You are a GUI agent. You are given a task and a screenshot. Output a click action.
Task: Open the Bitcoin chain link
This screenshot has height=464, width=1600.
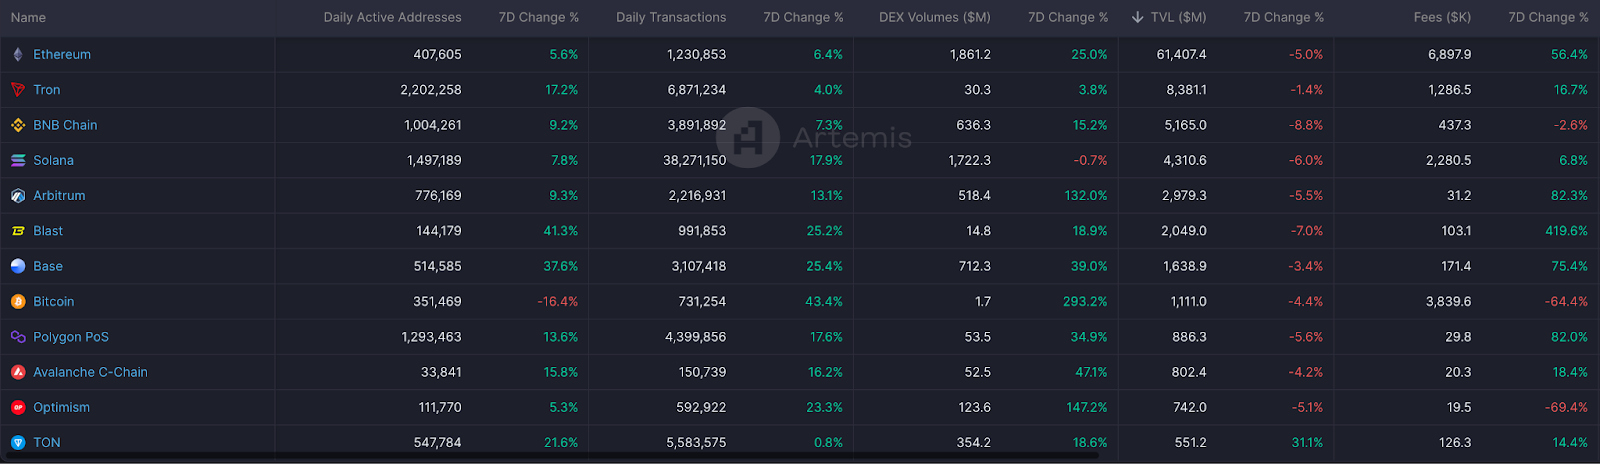click(x=54, y=302)
